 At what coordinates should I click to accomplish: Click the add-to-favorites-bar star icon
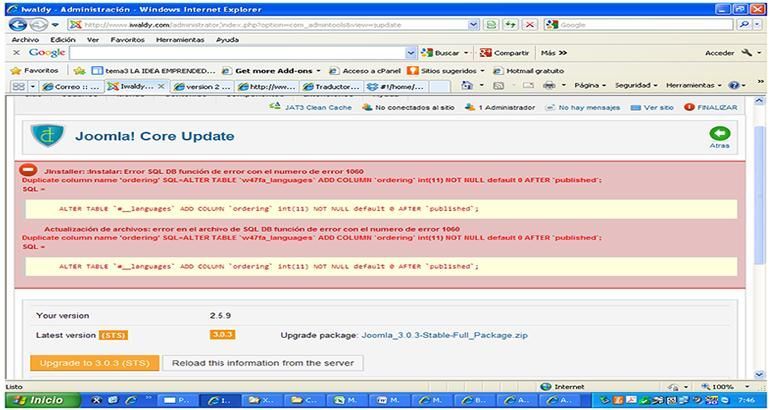pos(79,71)
